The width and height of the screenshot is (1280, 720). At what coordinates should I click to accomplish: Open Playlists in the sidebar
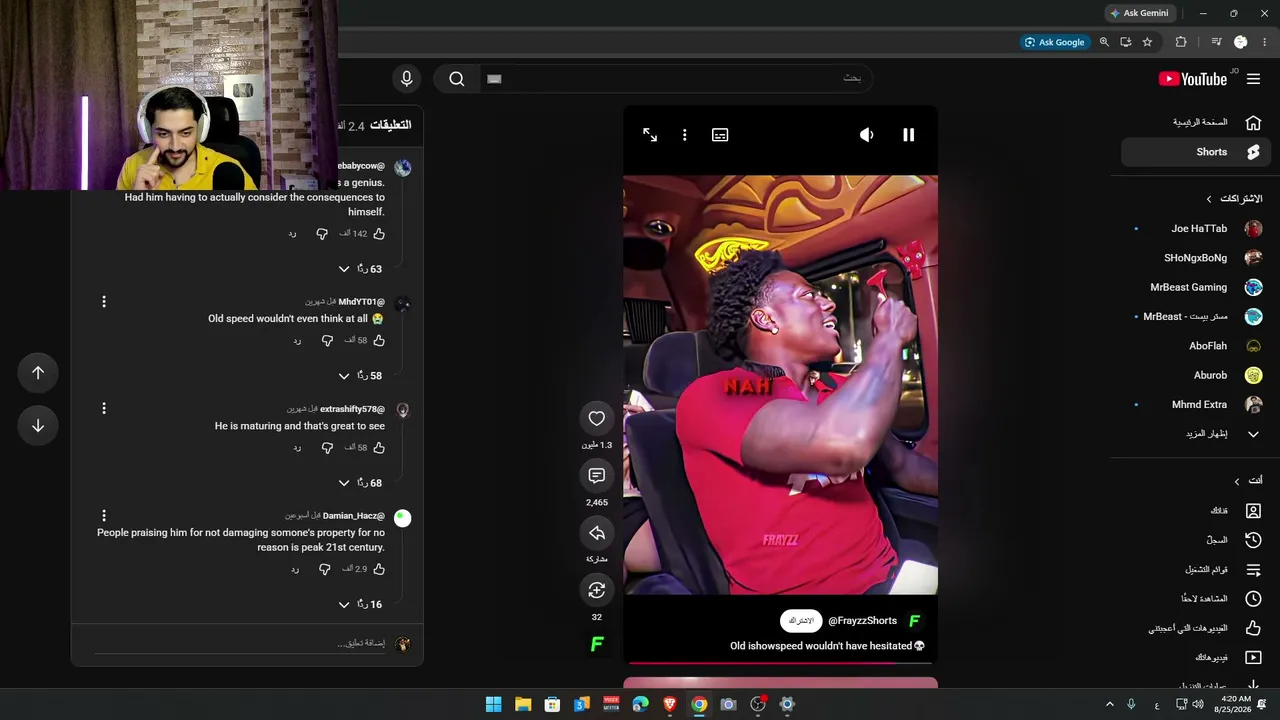click(1196, 570)
